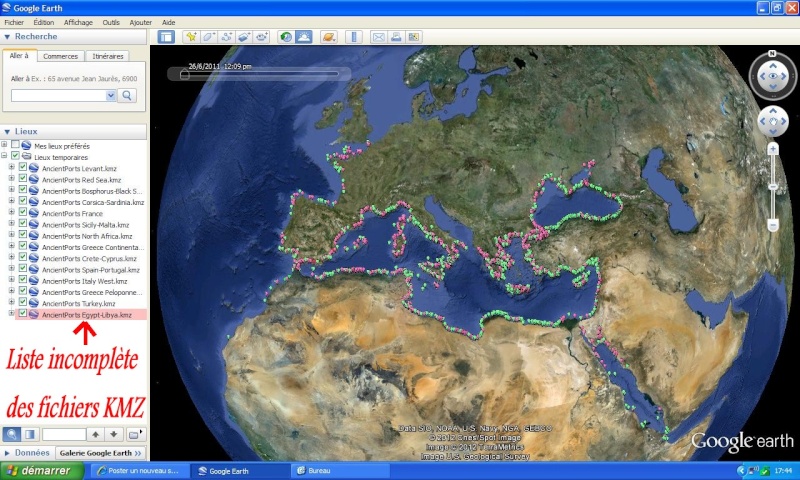This screenshot has width=800, height=480.
Task: Switch to 'Poster un nouveau s...' taskbar window
Action: [139, 471]
